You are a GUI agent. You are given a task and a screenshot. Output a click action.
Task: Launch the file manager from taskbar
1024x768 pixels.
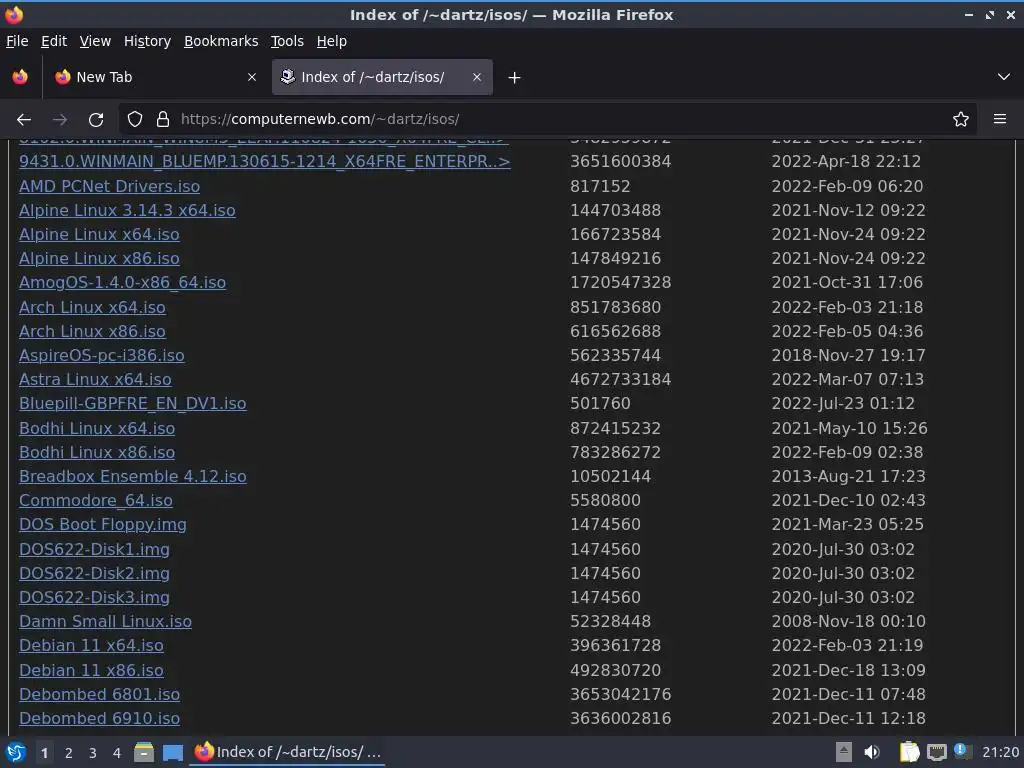click(x=144, y=752)
